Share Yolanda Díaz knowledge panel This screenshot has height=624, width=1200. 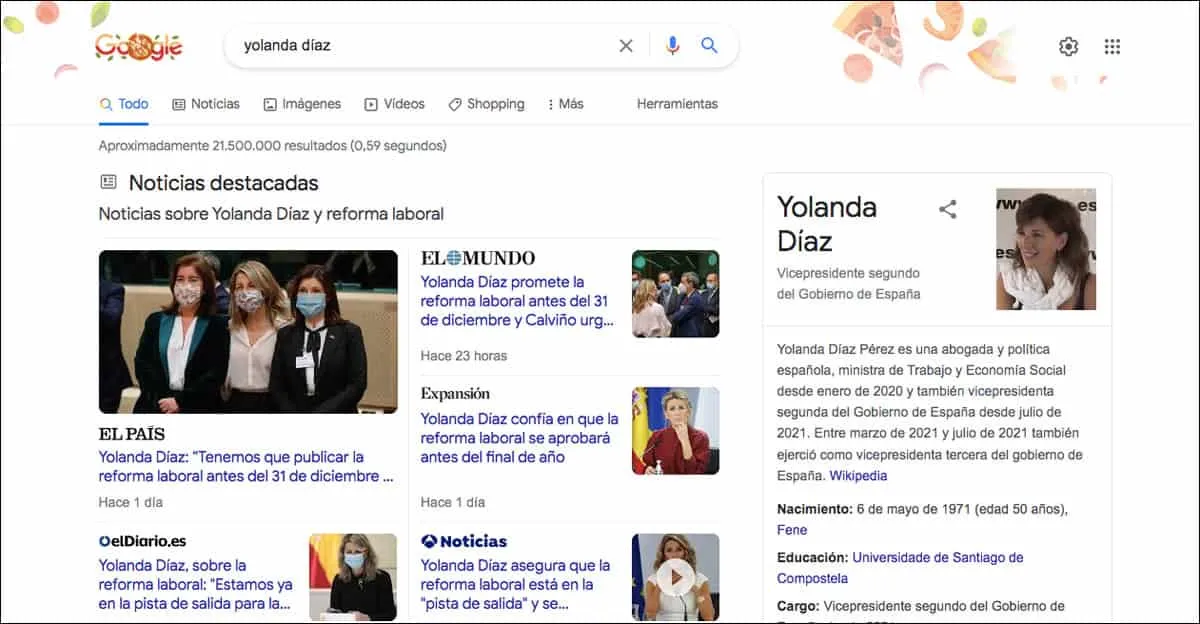948,209
